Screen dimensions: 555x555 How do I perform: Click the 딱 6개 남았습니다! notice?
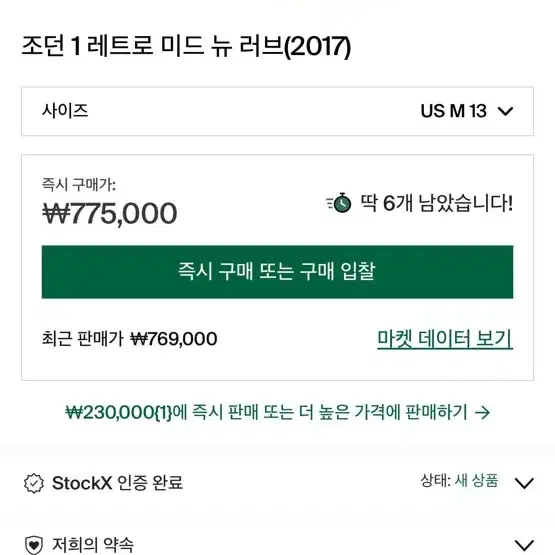coord(436,203)
